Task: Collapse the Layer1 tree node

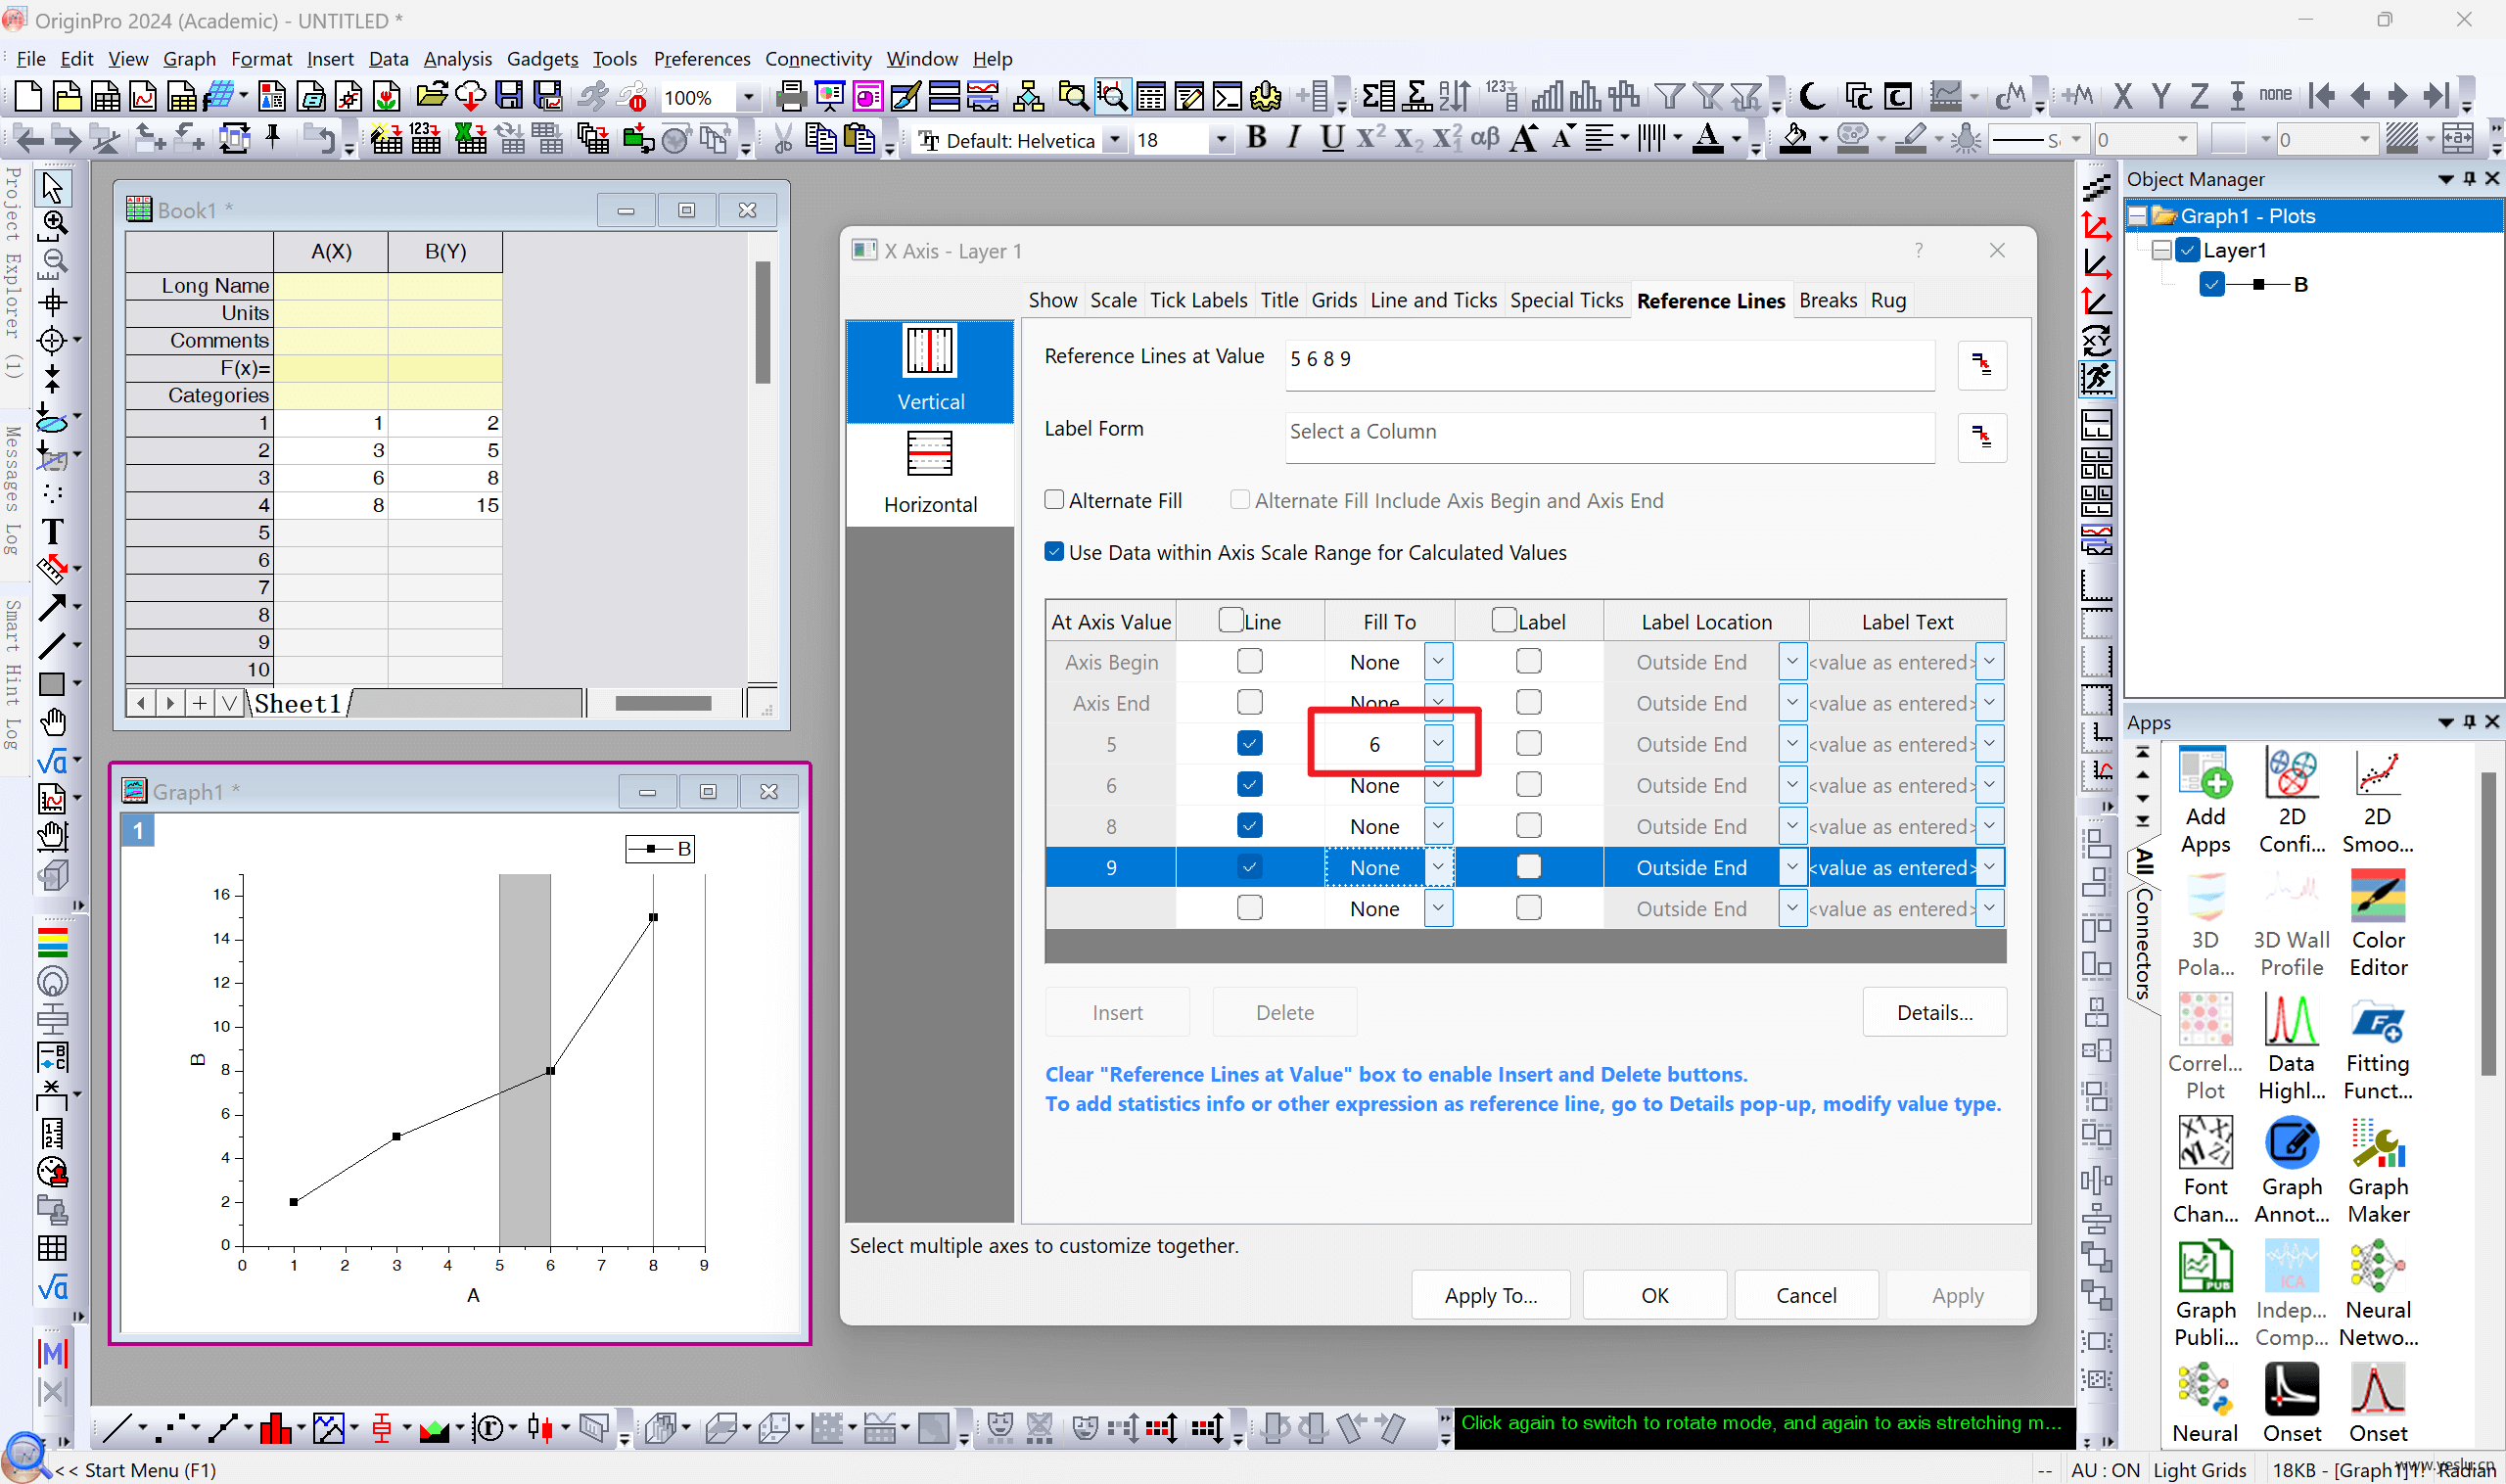Action: click(2161, 249)
